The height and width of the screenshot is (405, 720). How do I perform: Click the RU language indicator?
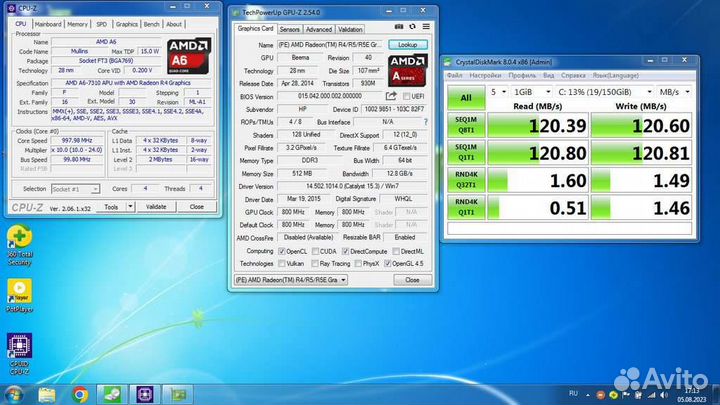[x=573, y=394]
